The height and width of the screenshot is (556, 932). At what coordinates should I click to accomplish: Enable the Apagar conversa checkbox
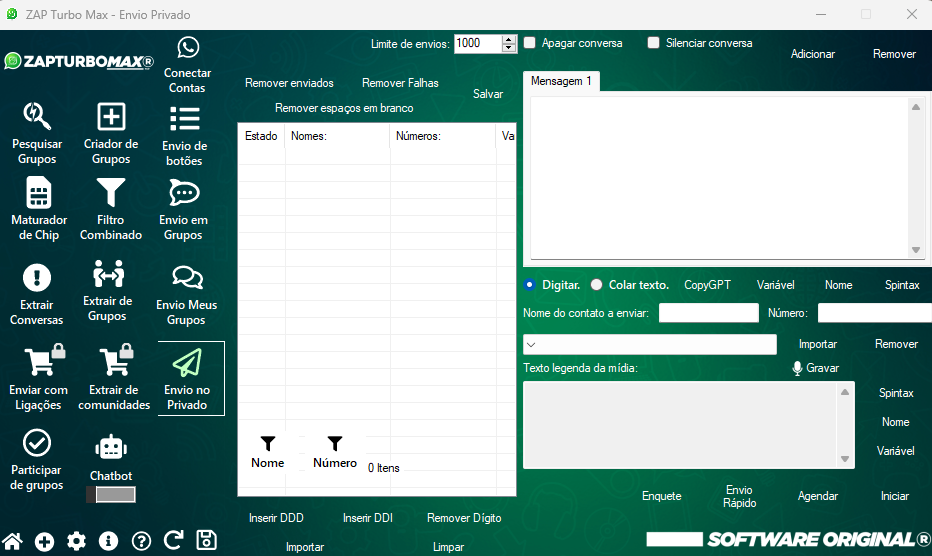pyautogui.click(x=530, y=43)
